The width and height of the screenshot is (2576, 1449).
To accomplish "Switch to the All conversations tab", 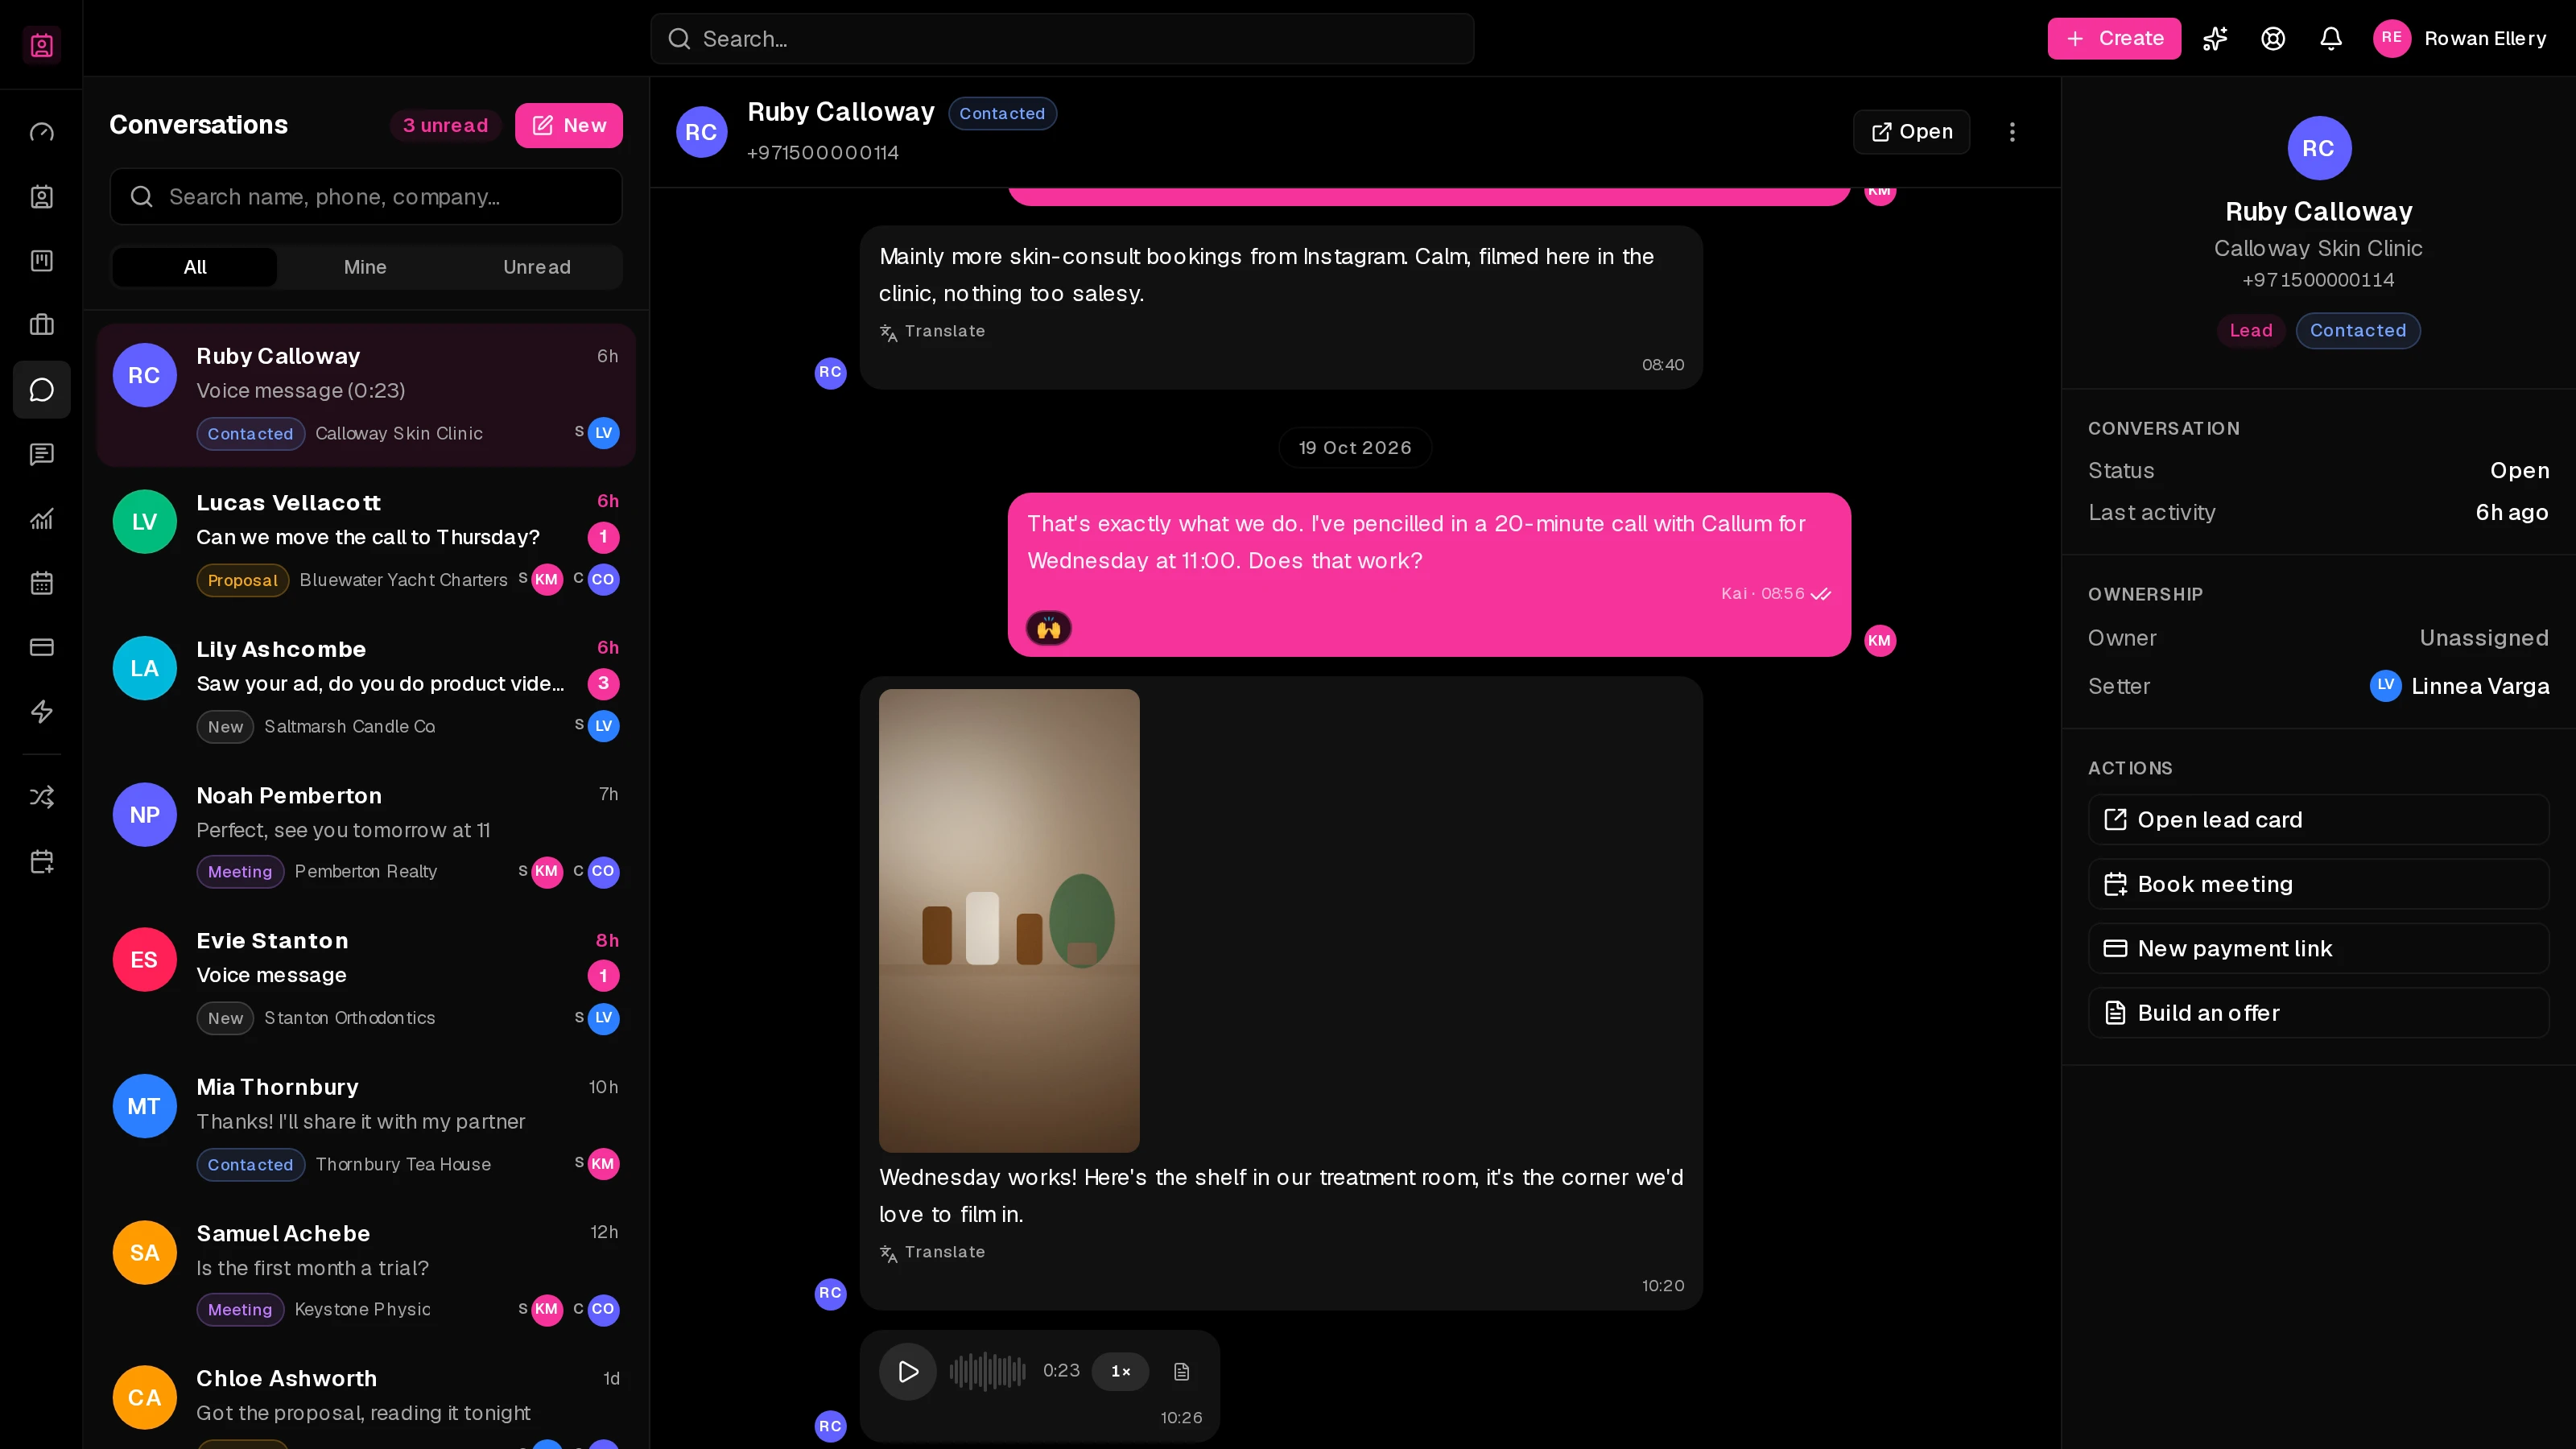I will 195,267.
